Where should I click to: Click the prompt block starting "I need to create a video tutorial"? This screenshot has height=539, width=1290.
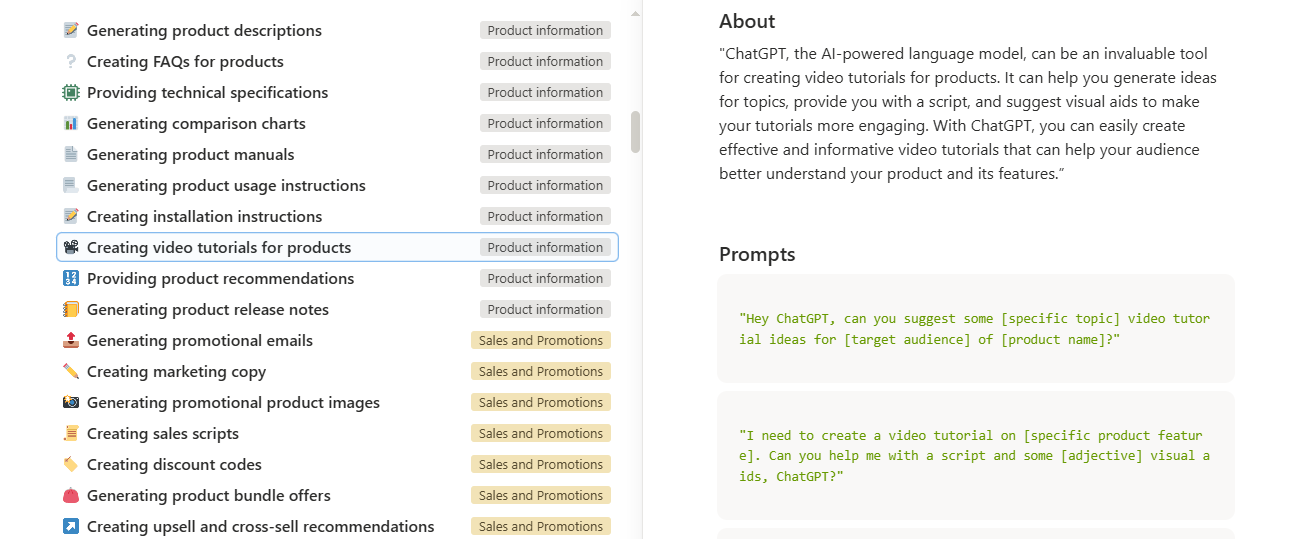[x=976, y=455]
